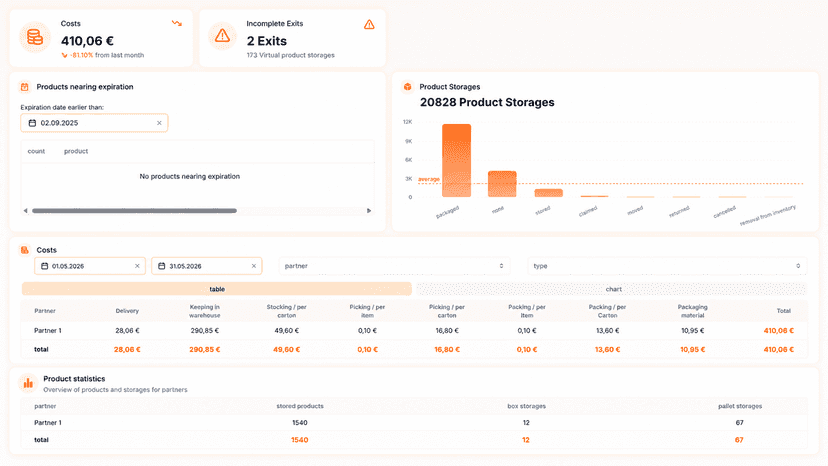The width and height of the screenshot is (828, 466).
Task: Open the partner dropdown
Action: pos(394,266)
